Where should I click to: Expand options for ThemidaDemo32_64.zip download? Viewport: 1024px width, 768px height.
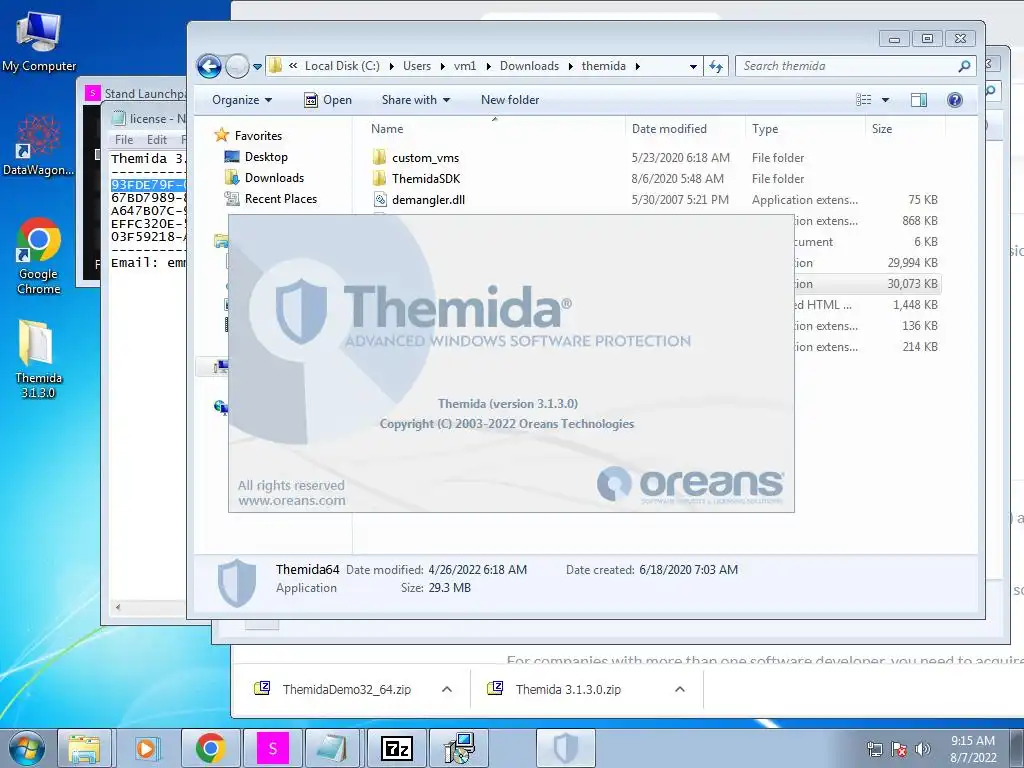coord(447,689)
